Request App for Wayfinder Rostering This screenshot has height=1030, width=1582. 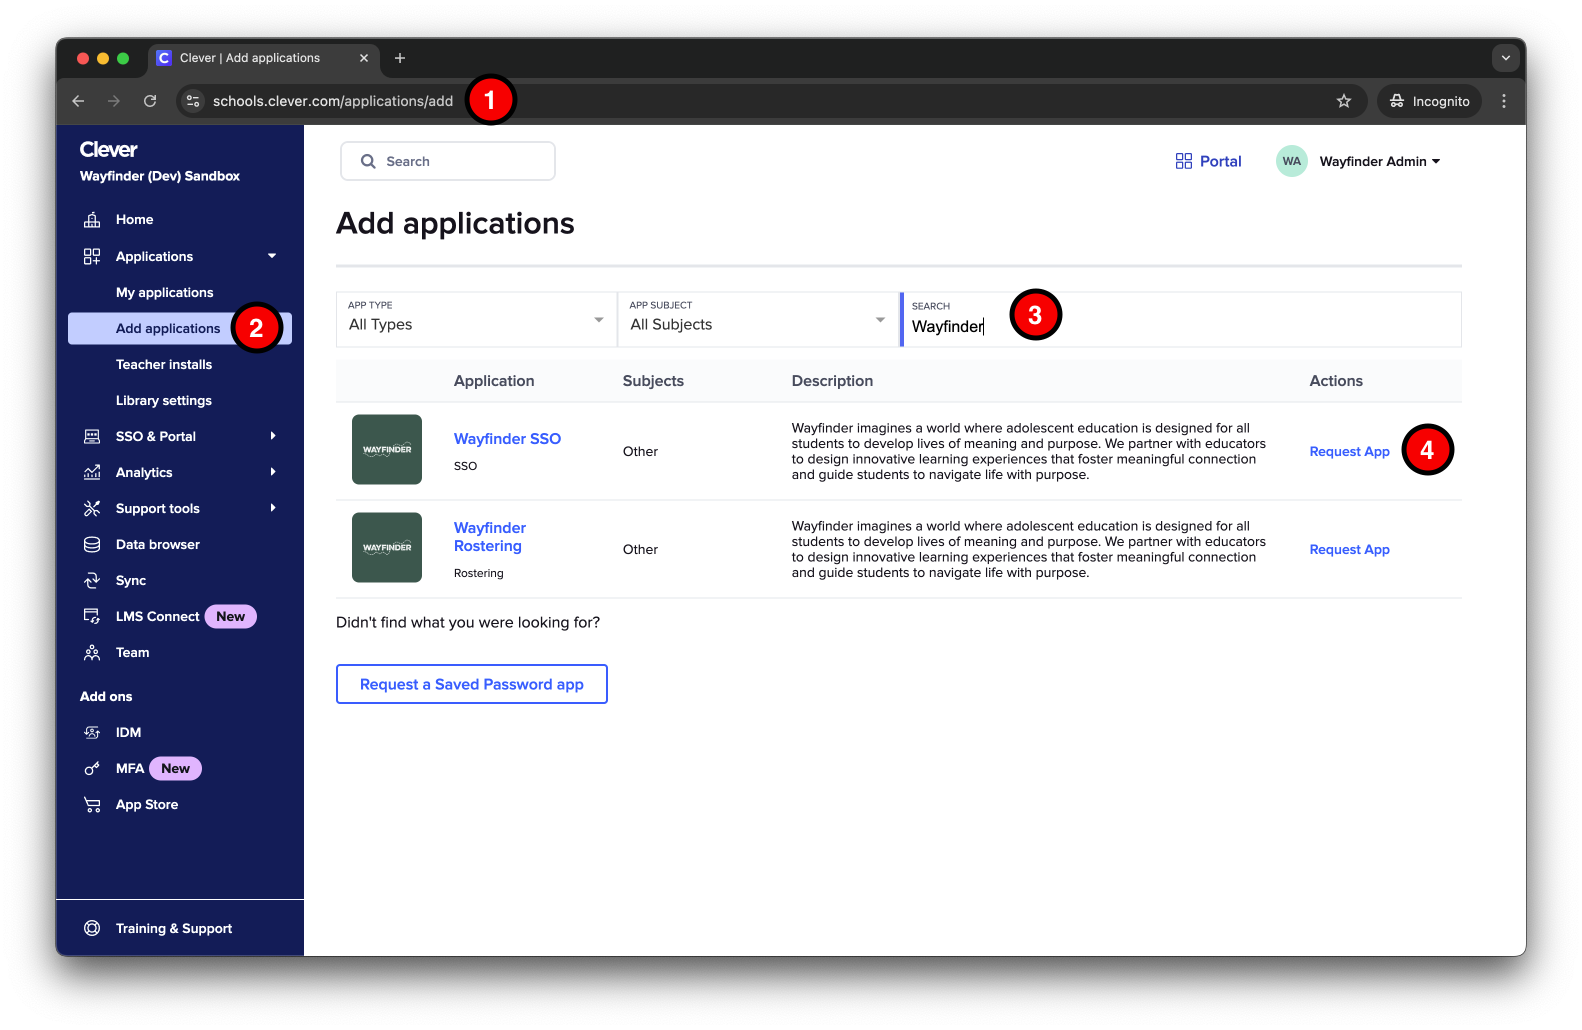point(1350,550)
